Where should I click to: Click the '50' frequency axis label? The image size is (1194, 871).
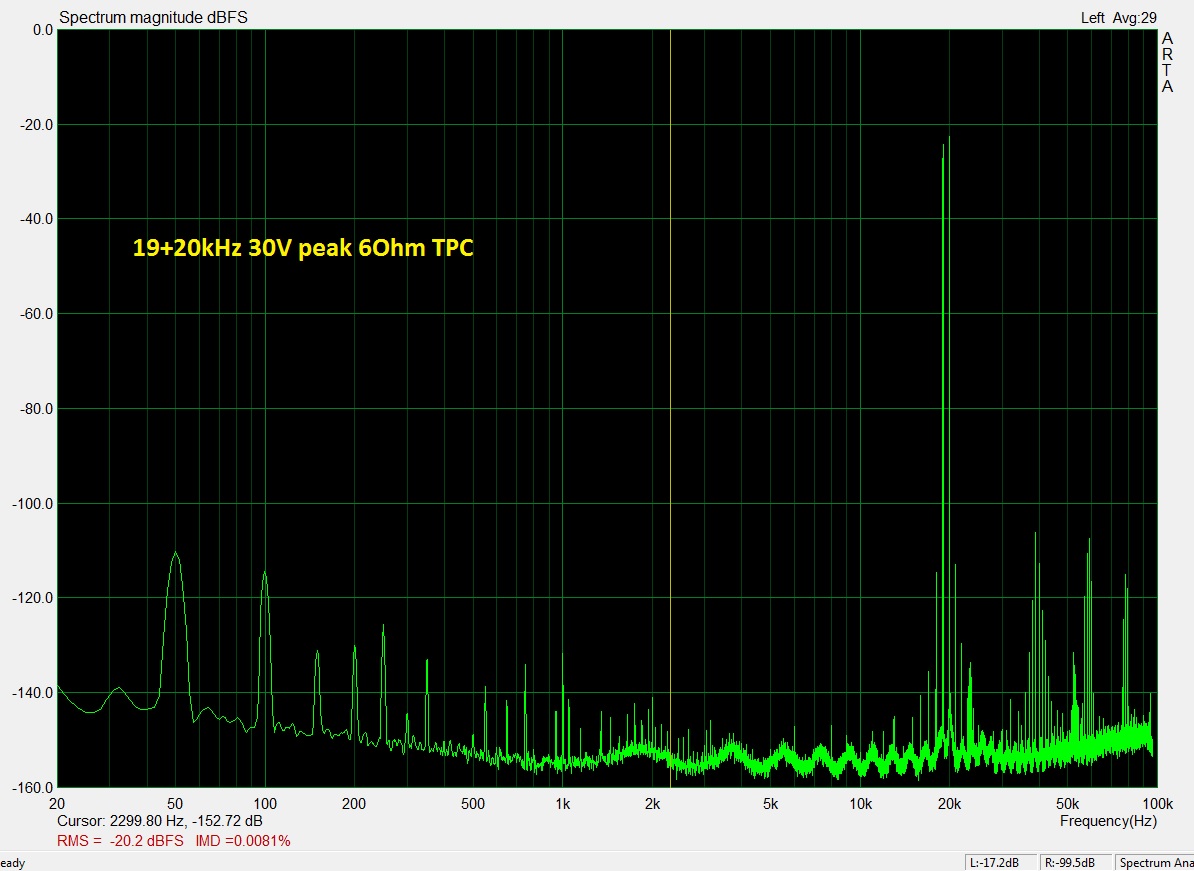tap(175, 804)
